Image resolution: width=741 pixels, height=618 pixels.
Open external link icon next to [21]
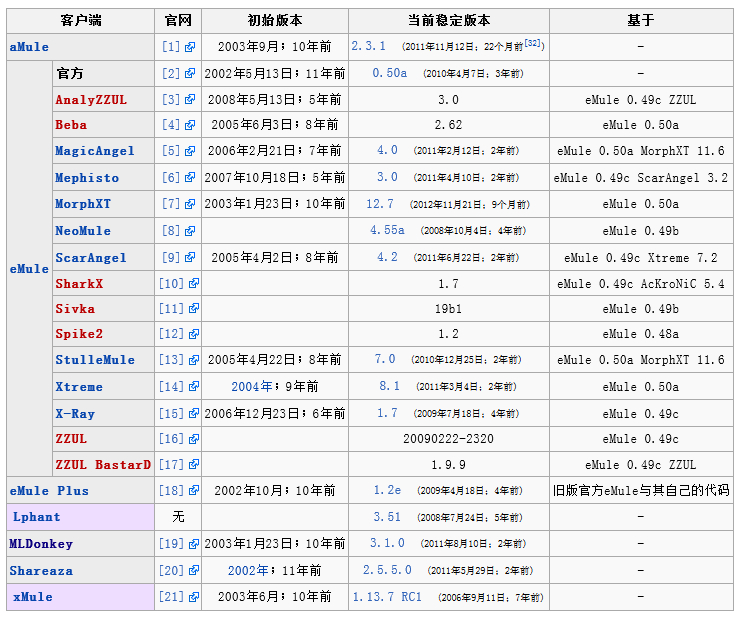[194, 597]
